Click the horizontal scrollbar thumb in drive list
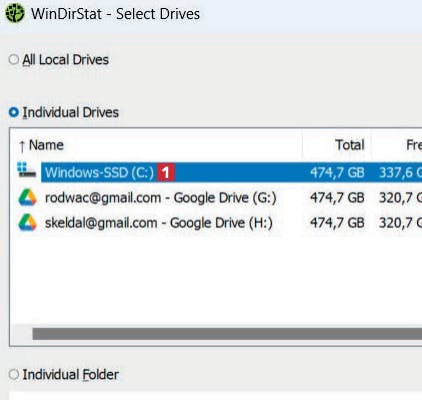The height and width of the screenshot is (400, 422). click(227, 334)
